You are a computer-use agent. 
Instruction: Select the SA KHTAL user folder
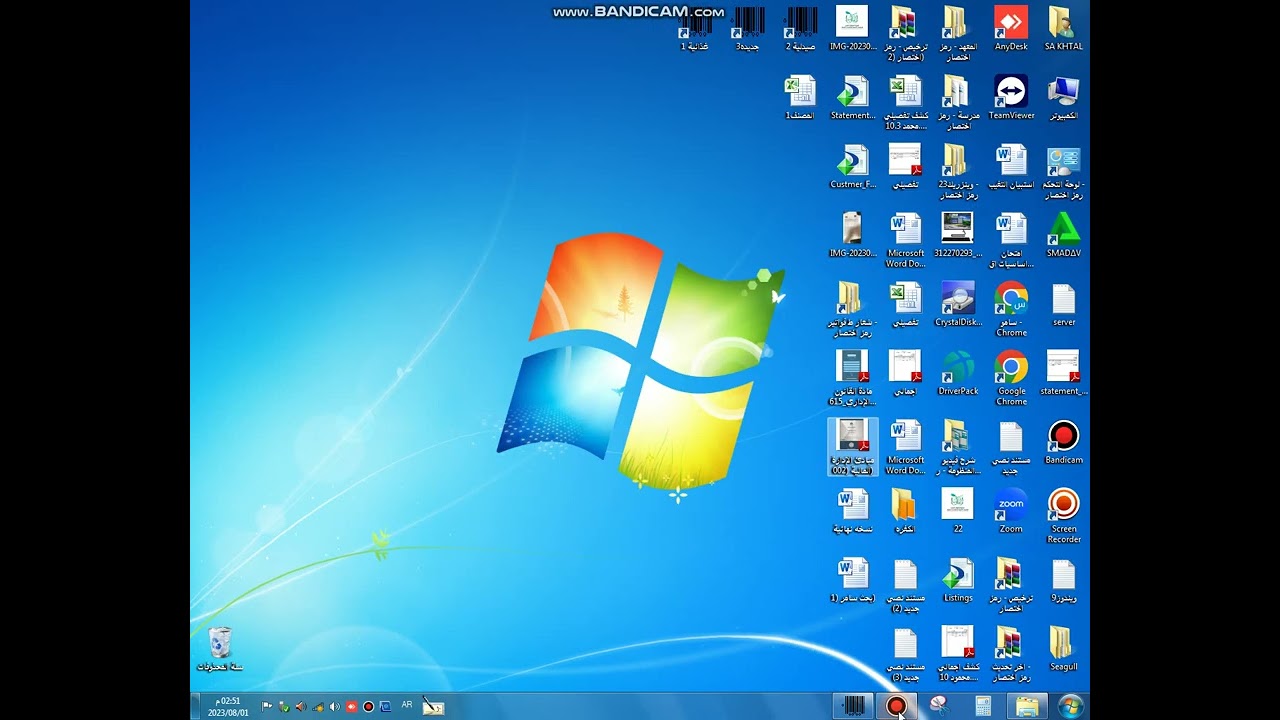(x=1063, y=29)
